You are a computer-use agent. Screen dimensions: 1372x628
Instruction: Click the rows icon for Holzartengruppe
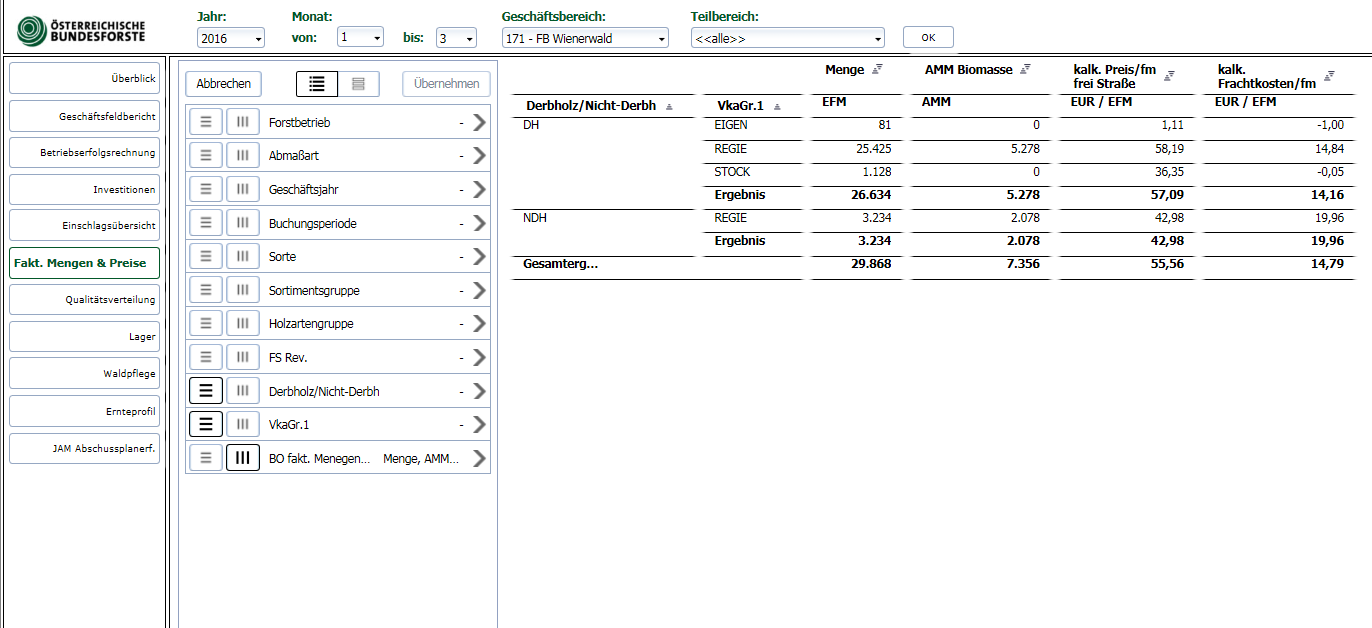pos(206,323)
